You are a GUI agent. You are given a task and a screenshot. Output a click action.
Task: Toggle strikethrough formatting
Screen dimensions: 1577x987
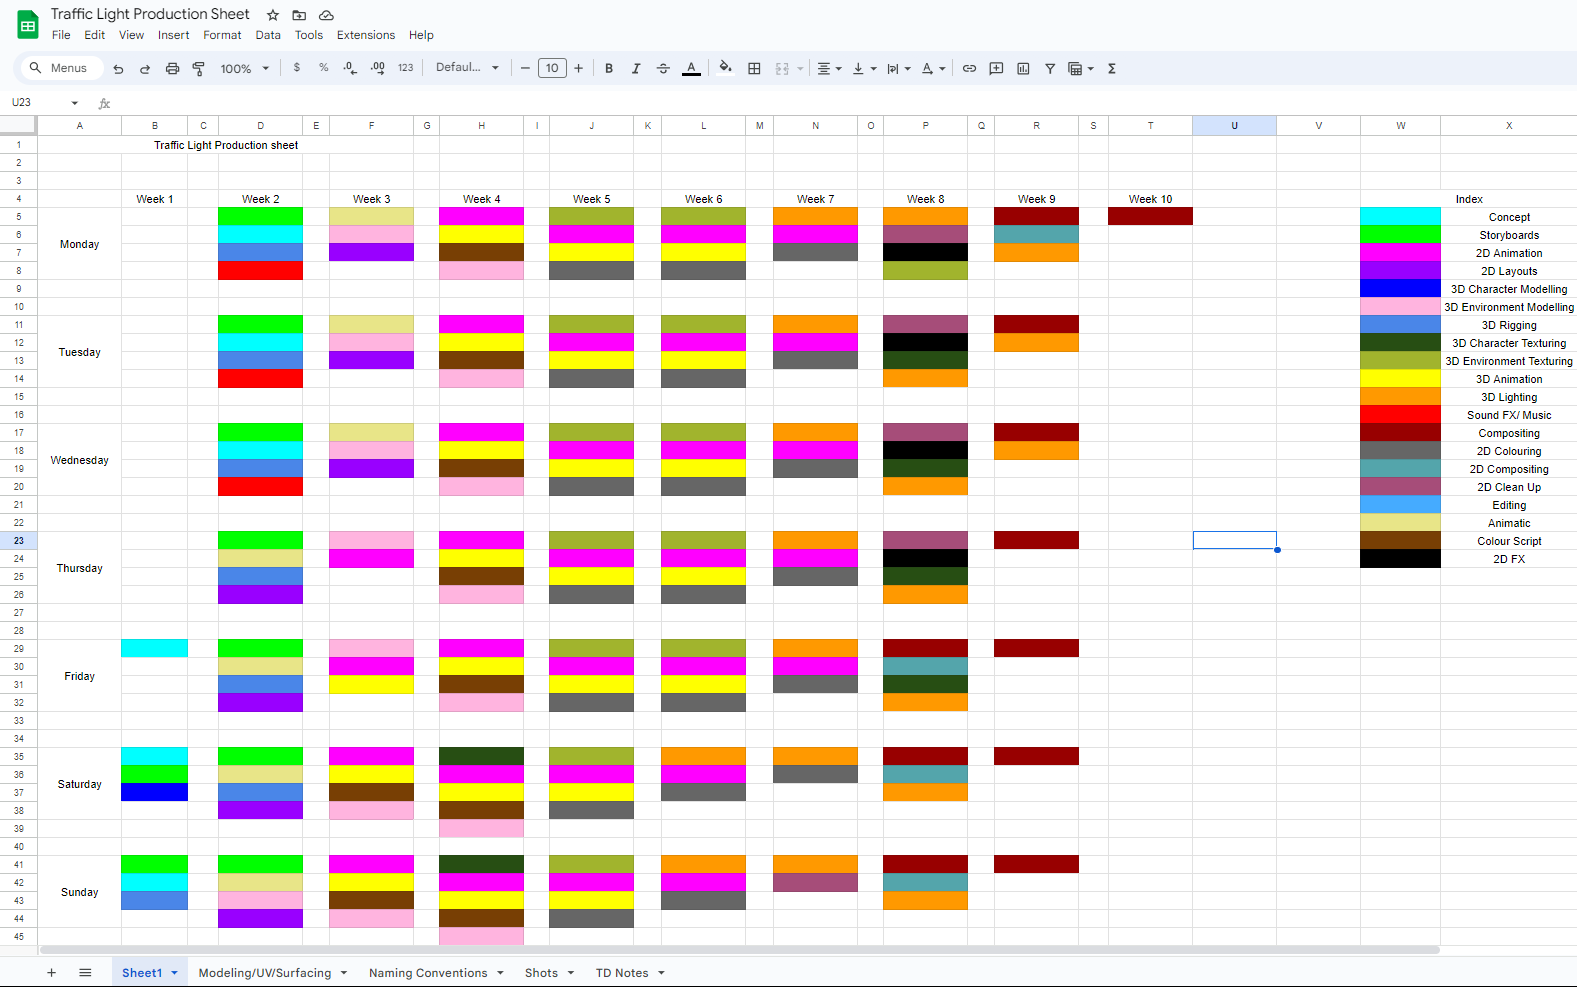[x=663, y=68]
